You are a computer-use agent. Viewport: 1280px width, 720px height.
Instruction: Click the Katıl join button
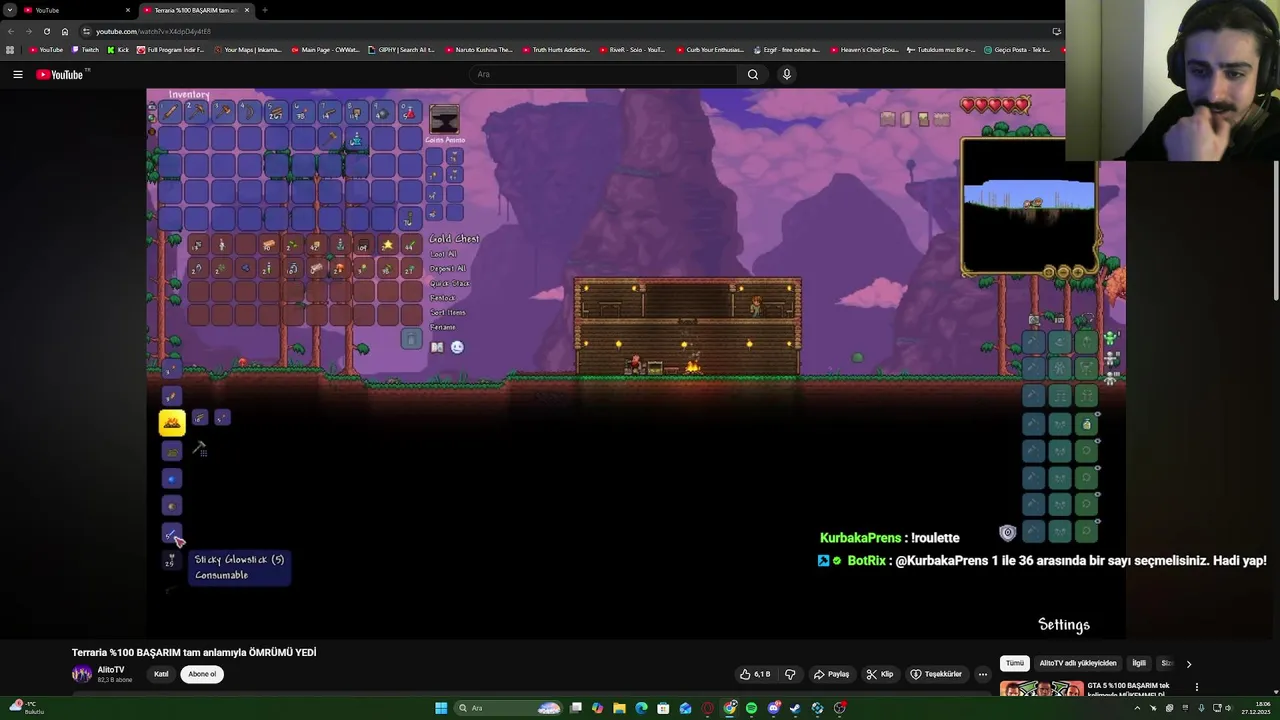161,674
